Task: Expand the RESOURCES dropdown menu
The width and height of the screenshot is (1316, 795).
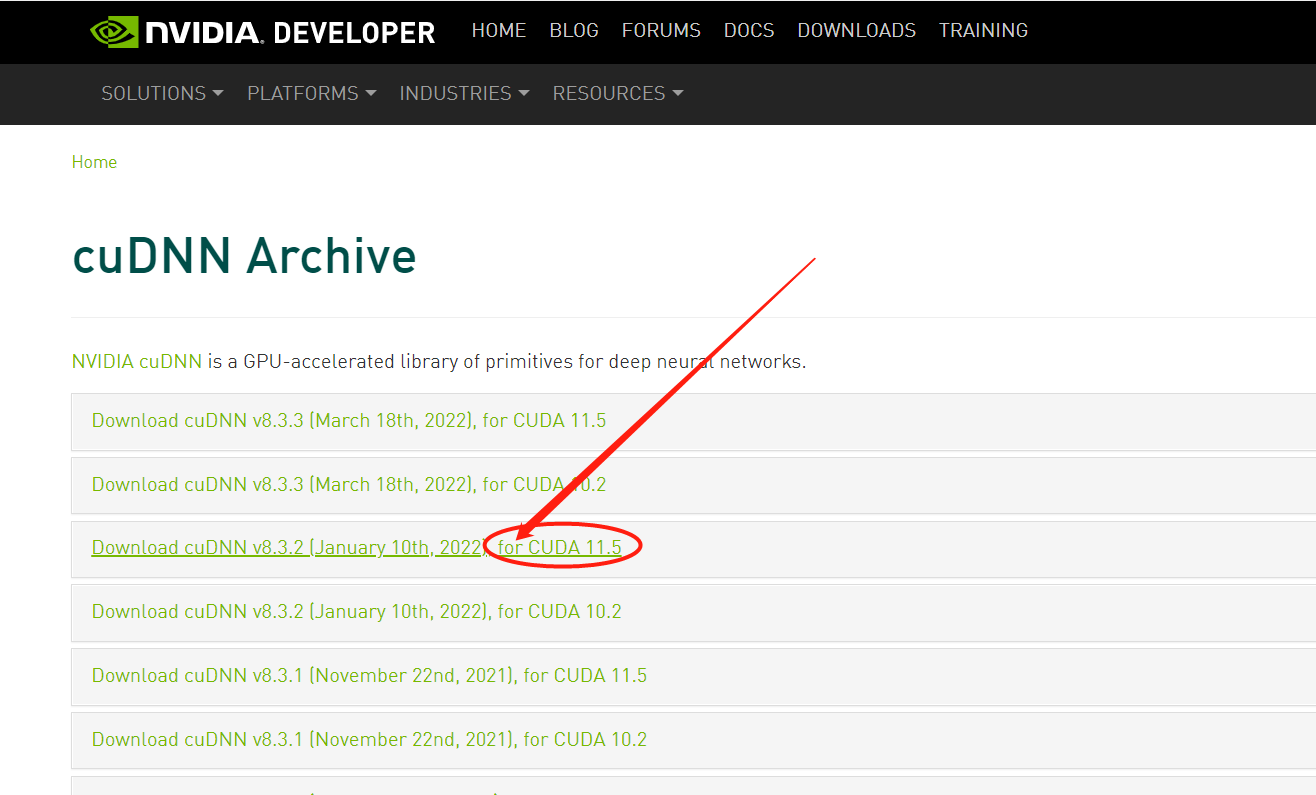Action: tap(618, 93)
